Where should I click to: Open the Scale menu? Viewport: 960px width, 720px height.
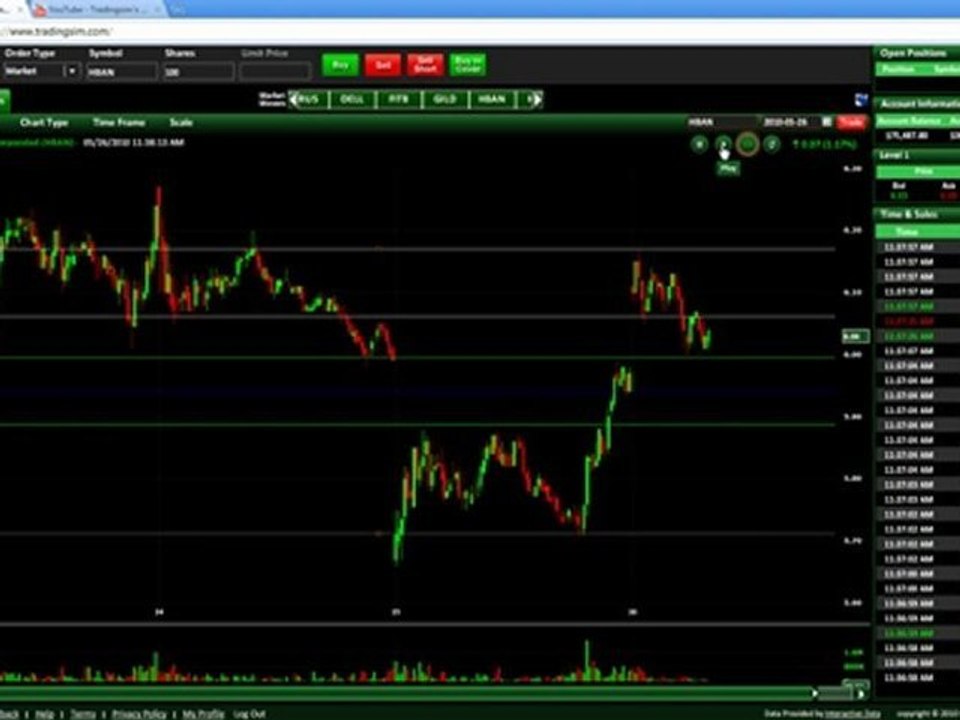click(181, 122)
